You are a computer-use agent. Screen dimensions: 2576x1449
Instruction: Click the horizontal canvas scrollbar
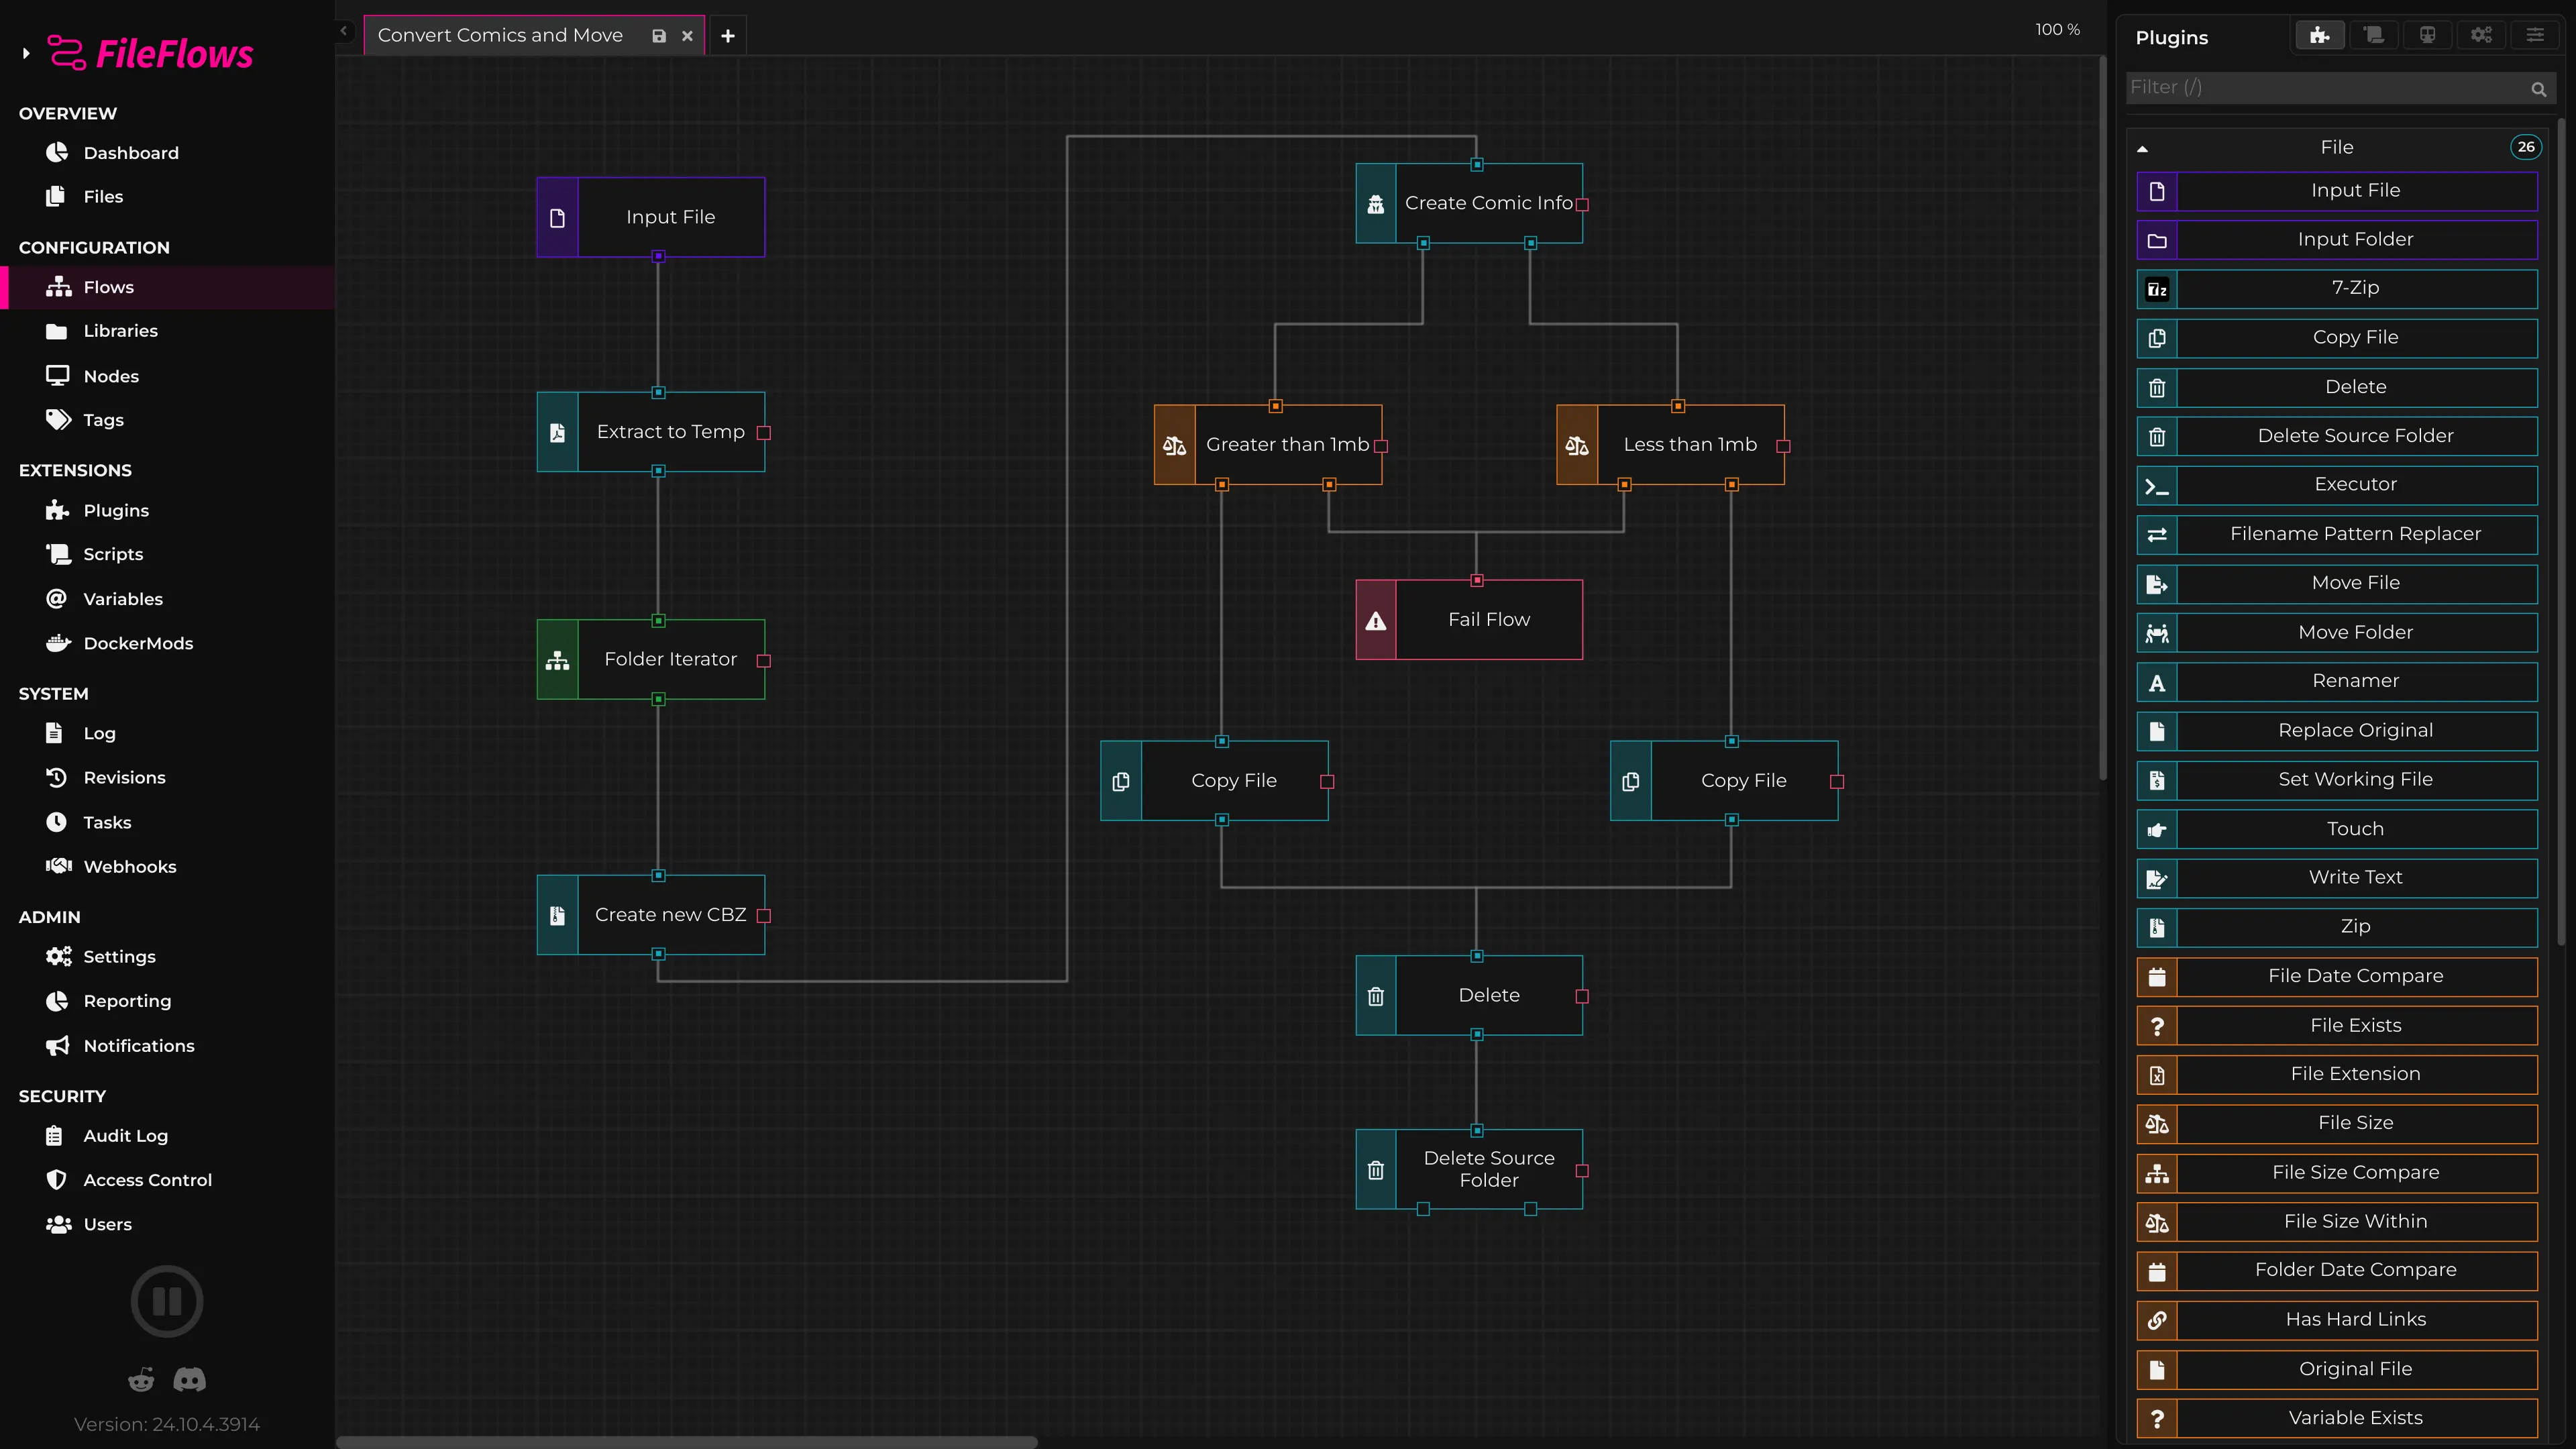pyautogui.click(x=687, y=1442)
